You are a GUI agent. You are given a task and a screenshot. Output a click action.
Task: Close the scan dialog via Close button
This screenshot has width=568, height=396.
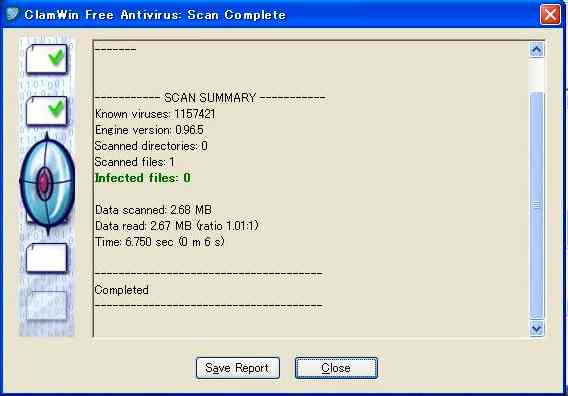336,368
